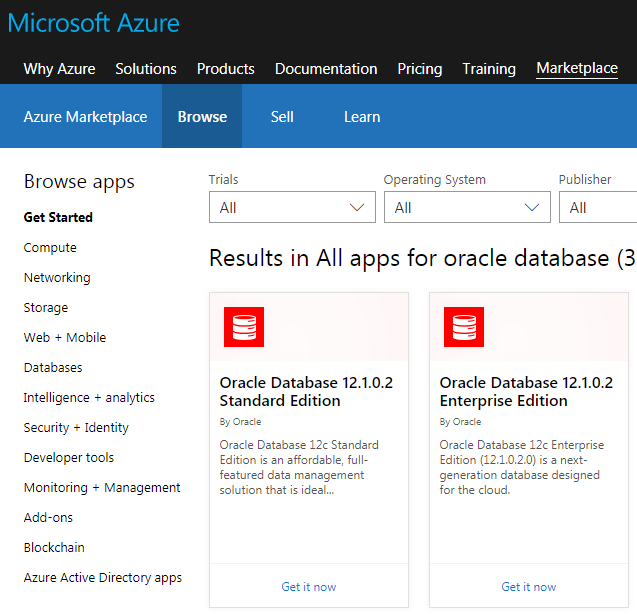This screenshot has width=637, height=614.
Task: Select Web + Mobile category
Action: [x=65, y=337]
